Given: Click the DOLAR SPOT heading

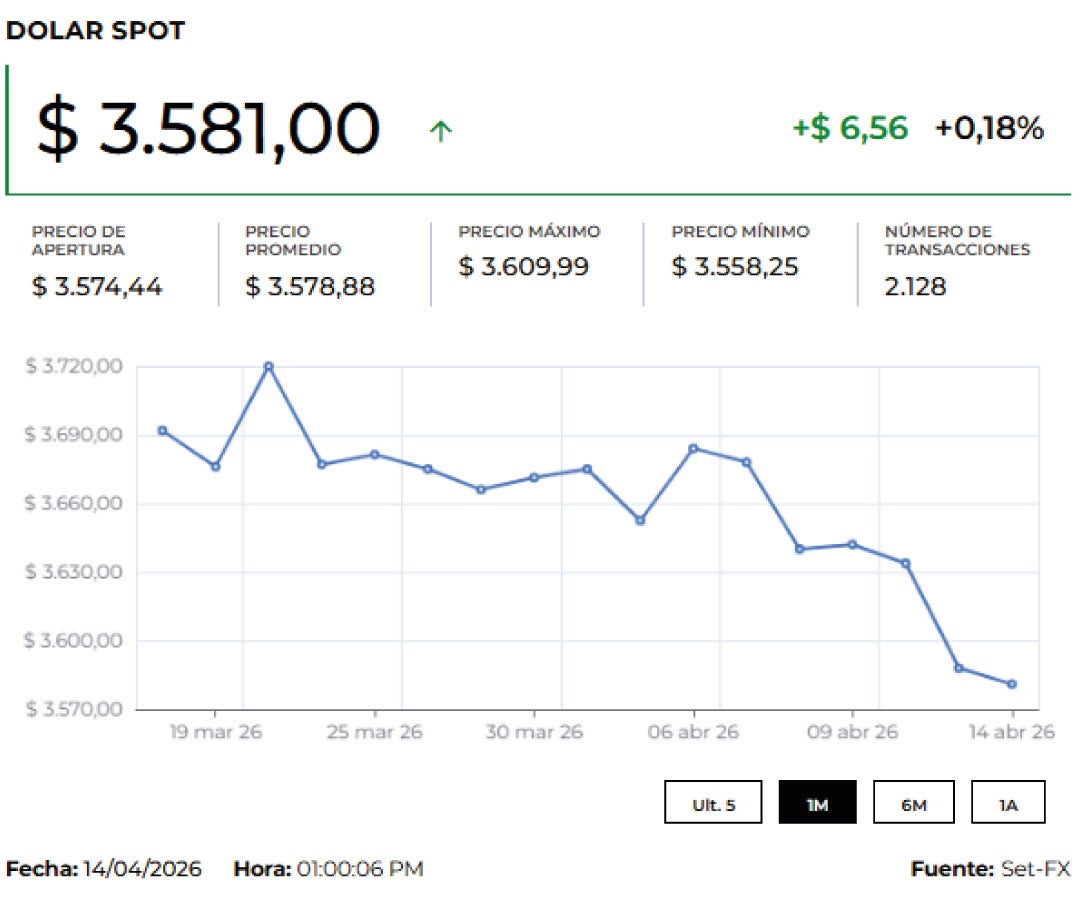Looking at the screenshot, I should [x=95, y=31].
